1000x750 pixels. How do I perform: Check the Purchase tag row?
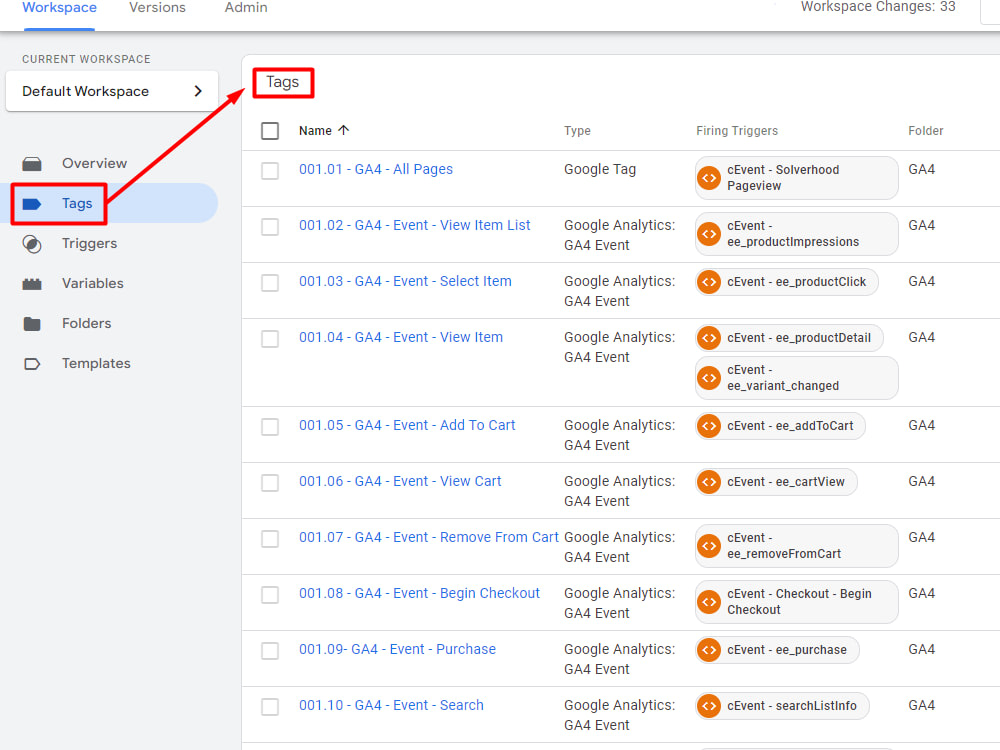(x=270, y=651)
